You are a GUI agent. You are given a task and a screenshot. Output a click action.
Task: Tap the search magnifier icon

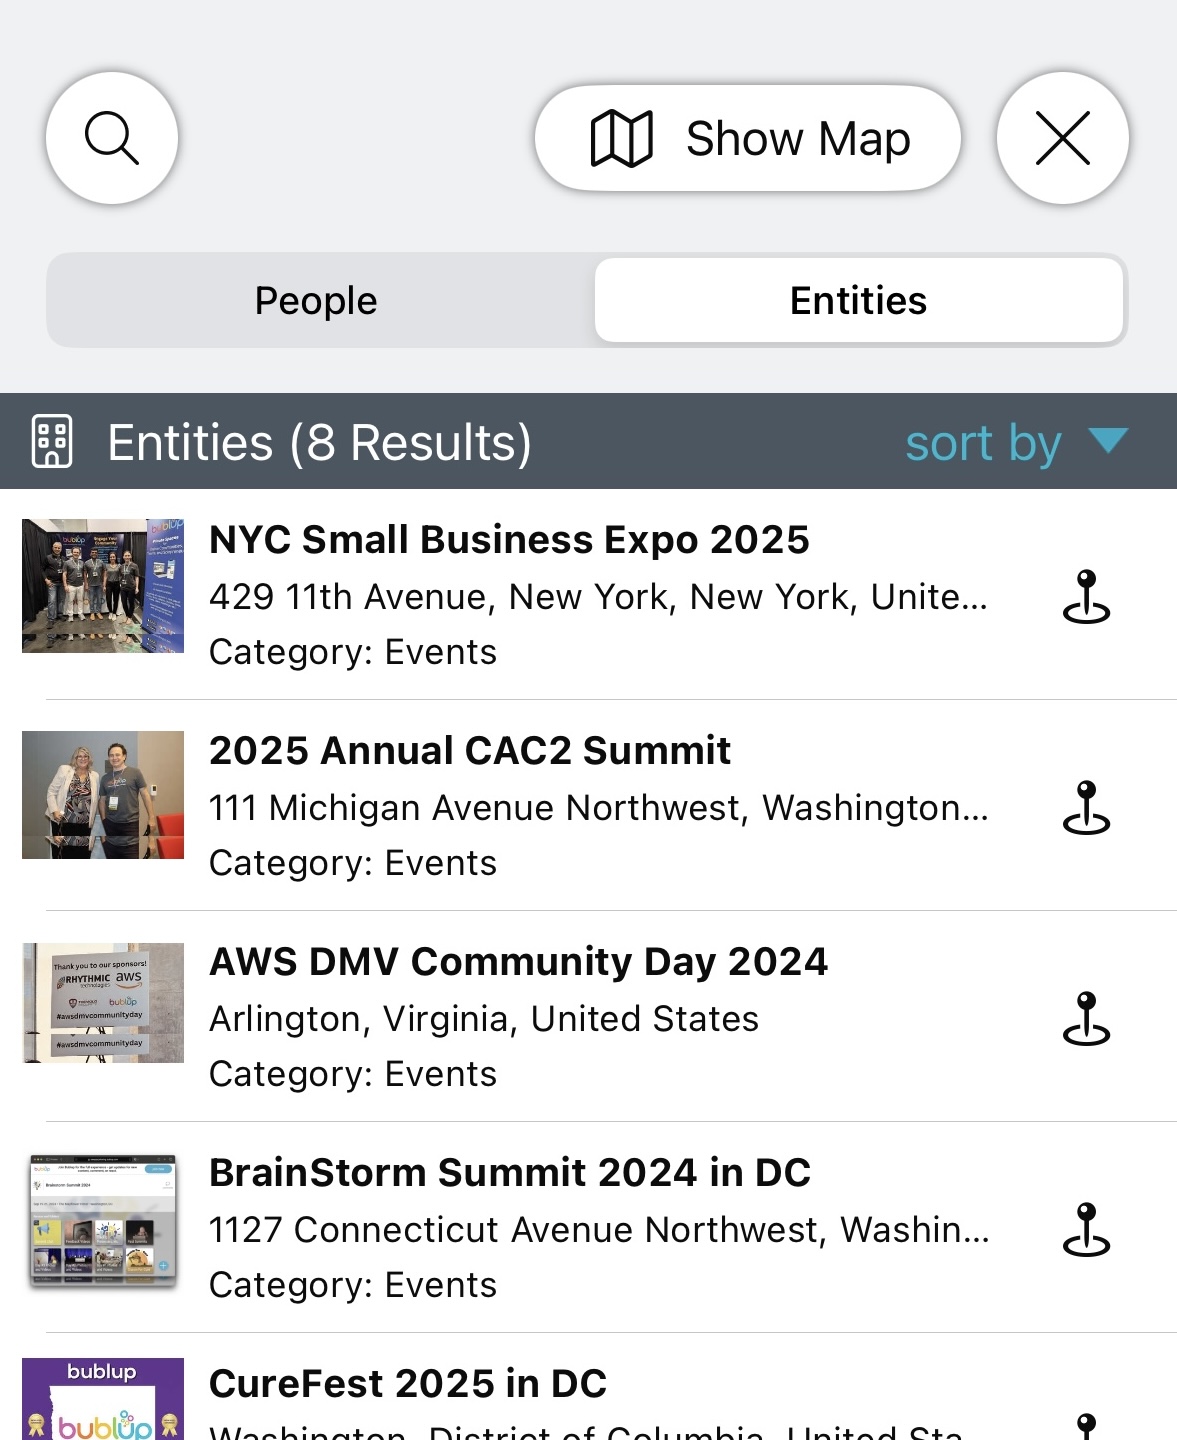point(112,138)
